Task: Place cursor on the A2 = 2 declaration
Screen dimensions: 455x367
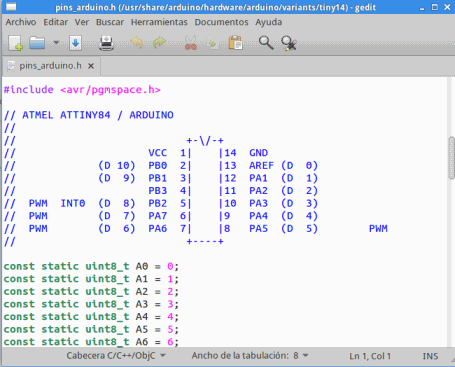Action: click(91, 292)
